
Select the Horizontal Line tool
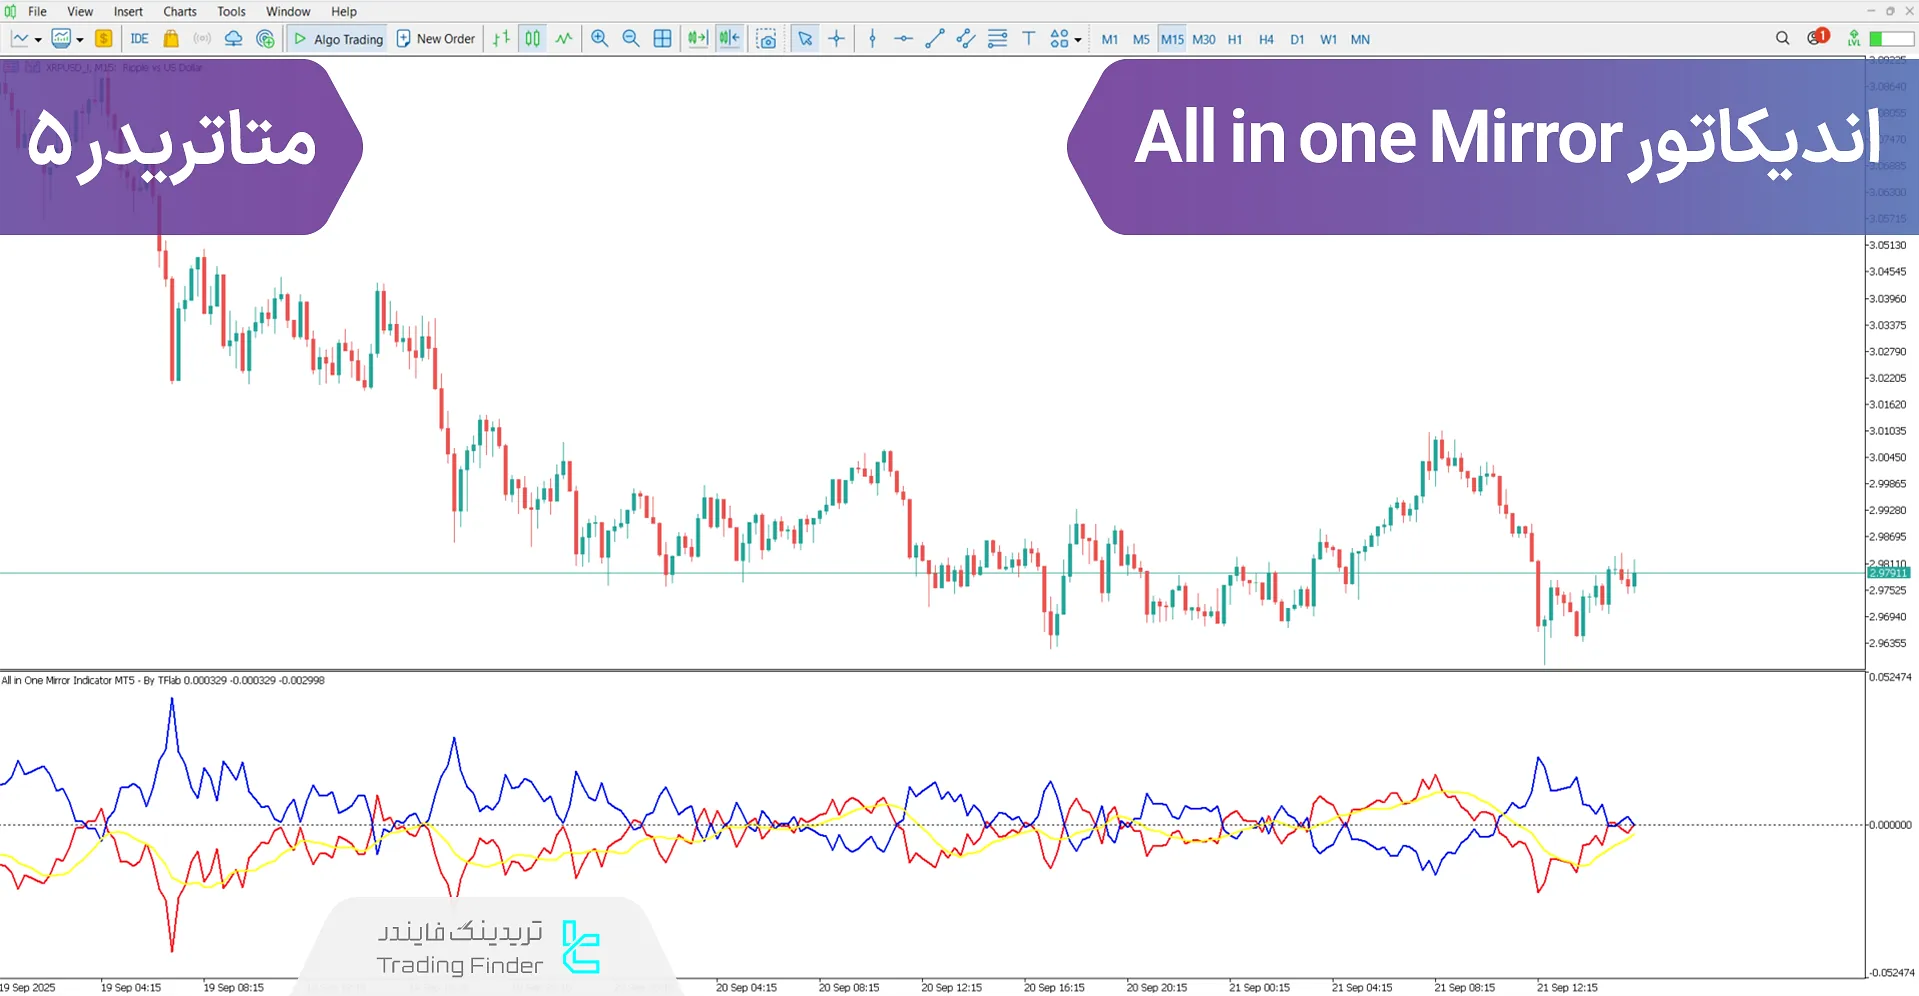[902, 38]
